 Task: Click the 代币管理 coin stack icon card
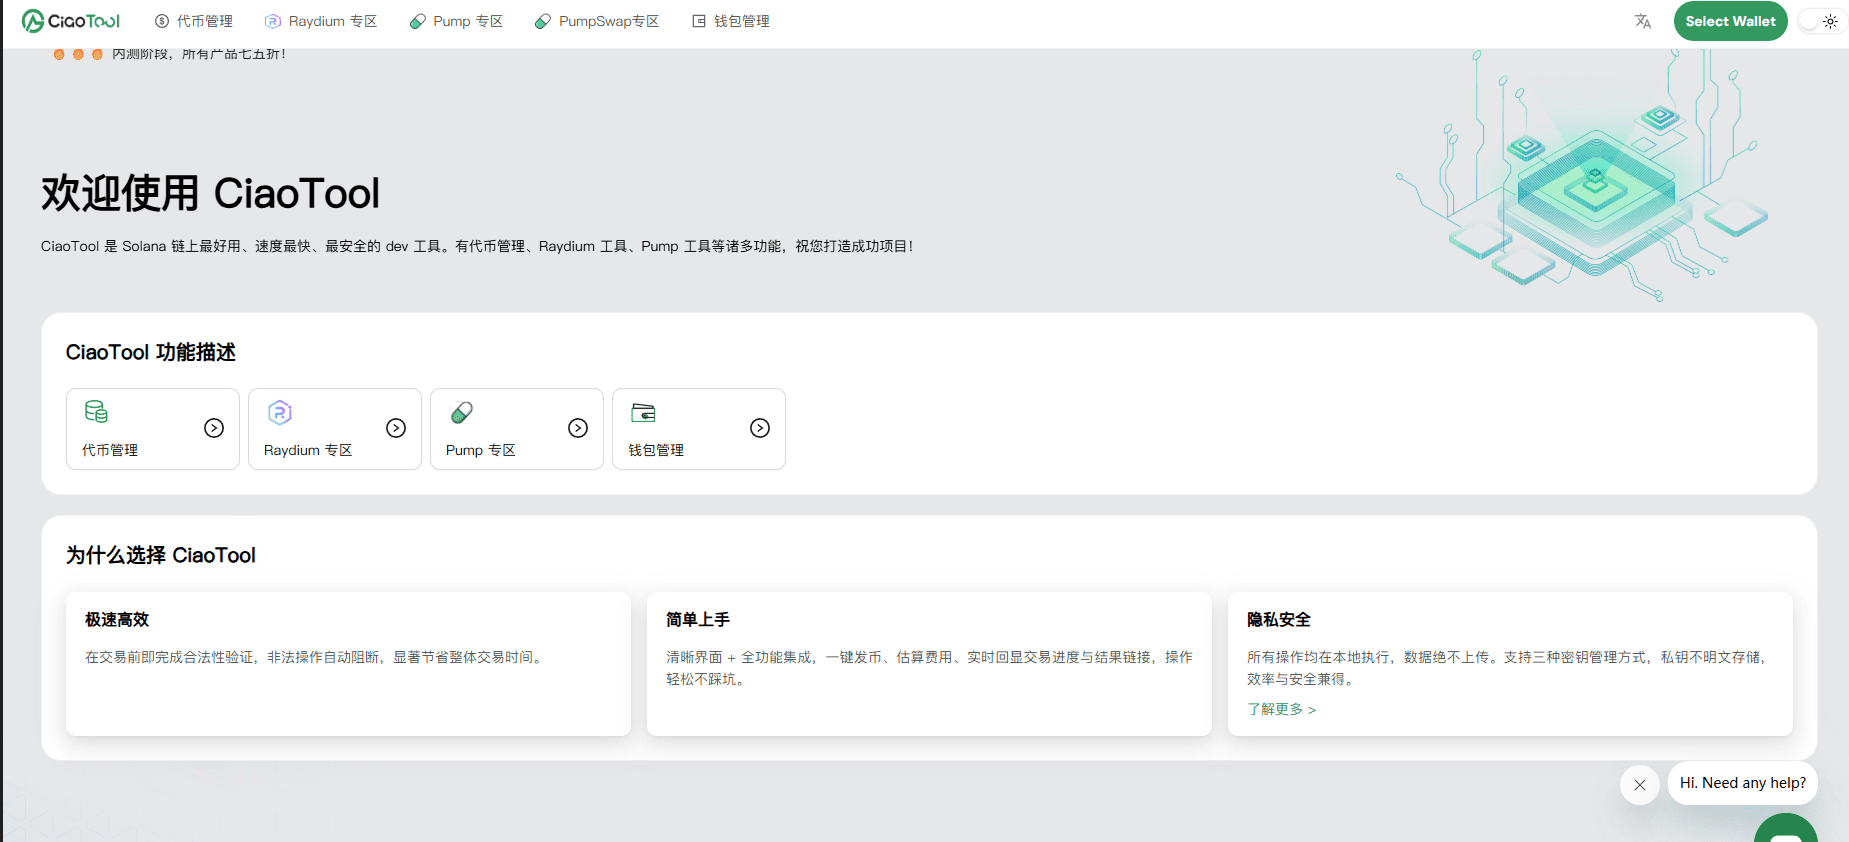[96, 412]
